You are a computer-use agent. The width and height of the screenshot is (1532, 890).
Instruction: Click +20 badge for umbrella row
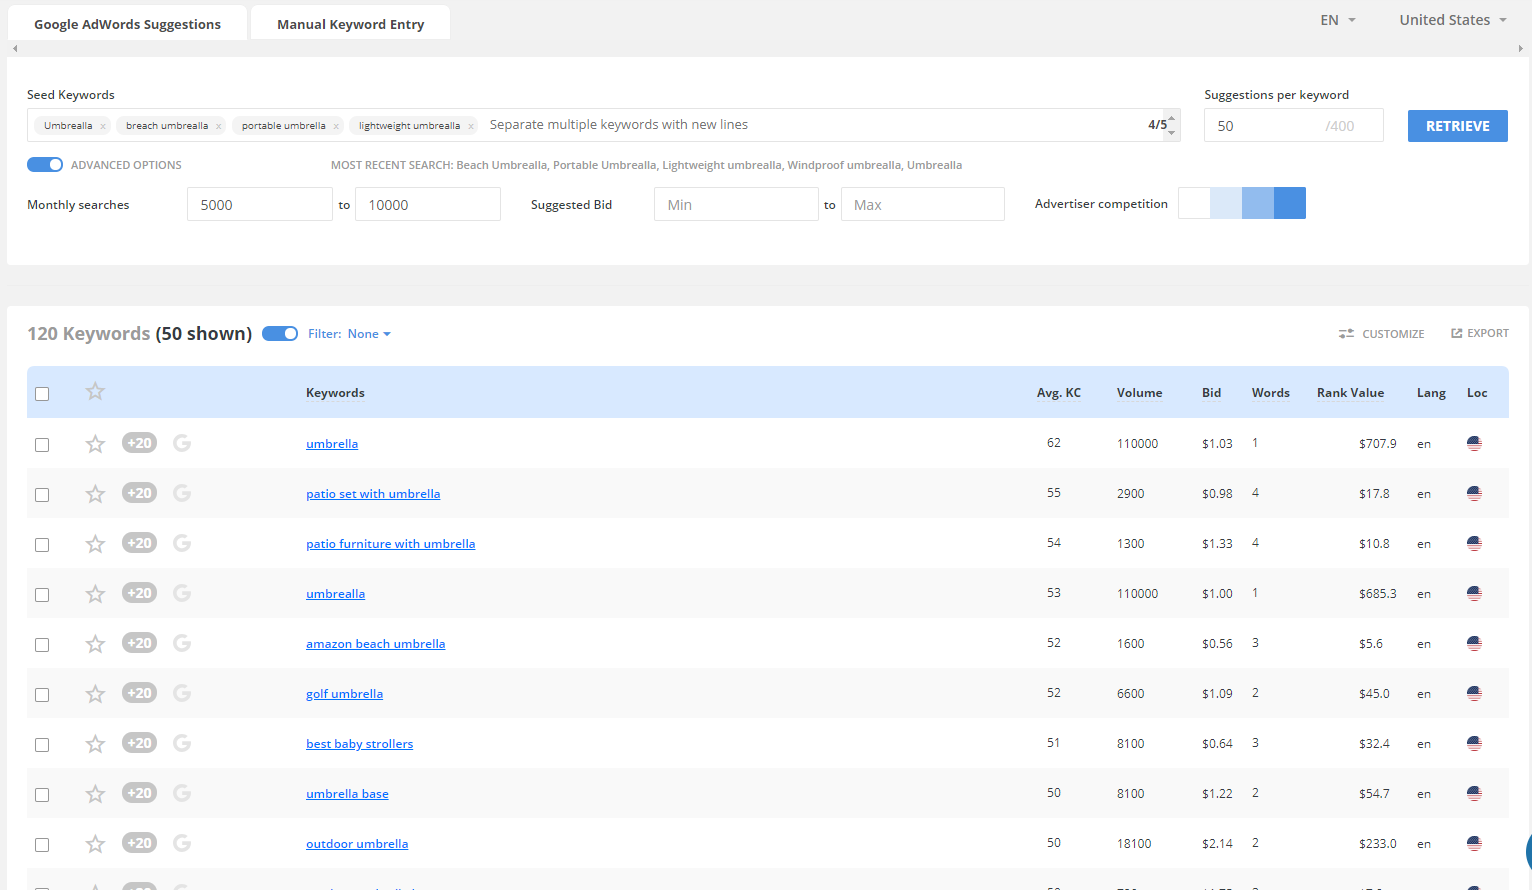pyautogui.click(x=140, y=443)
